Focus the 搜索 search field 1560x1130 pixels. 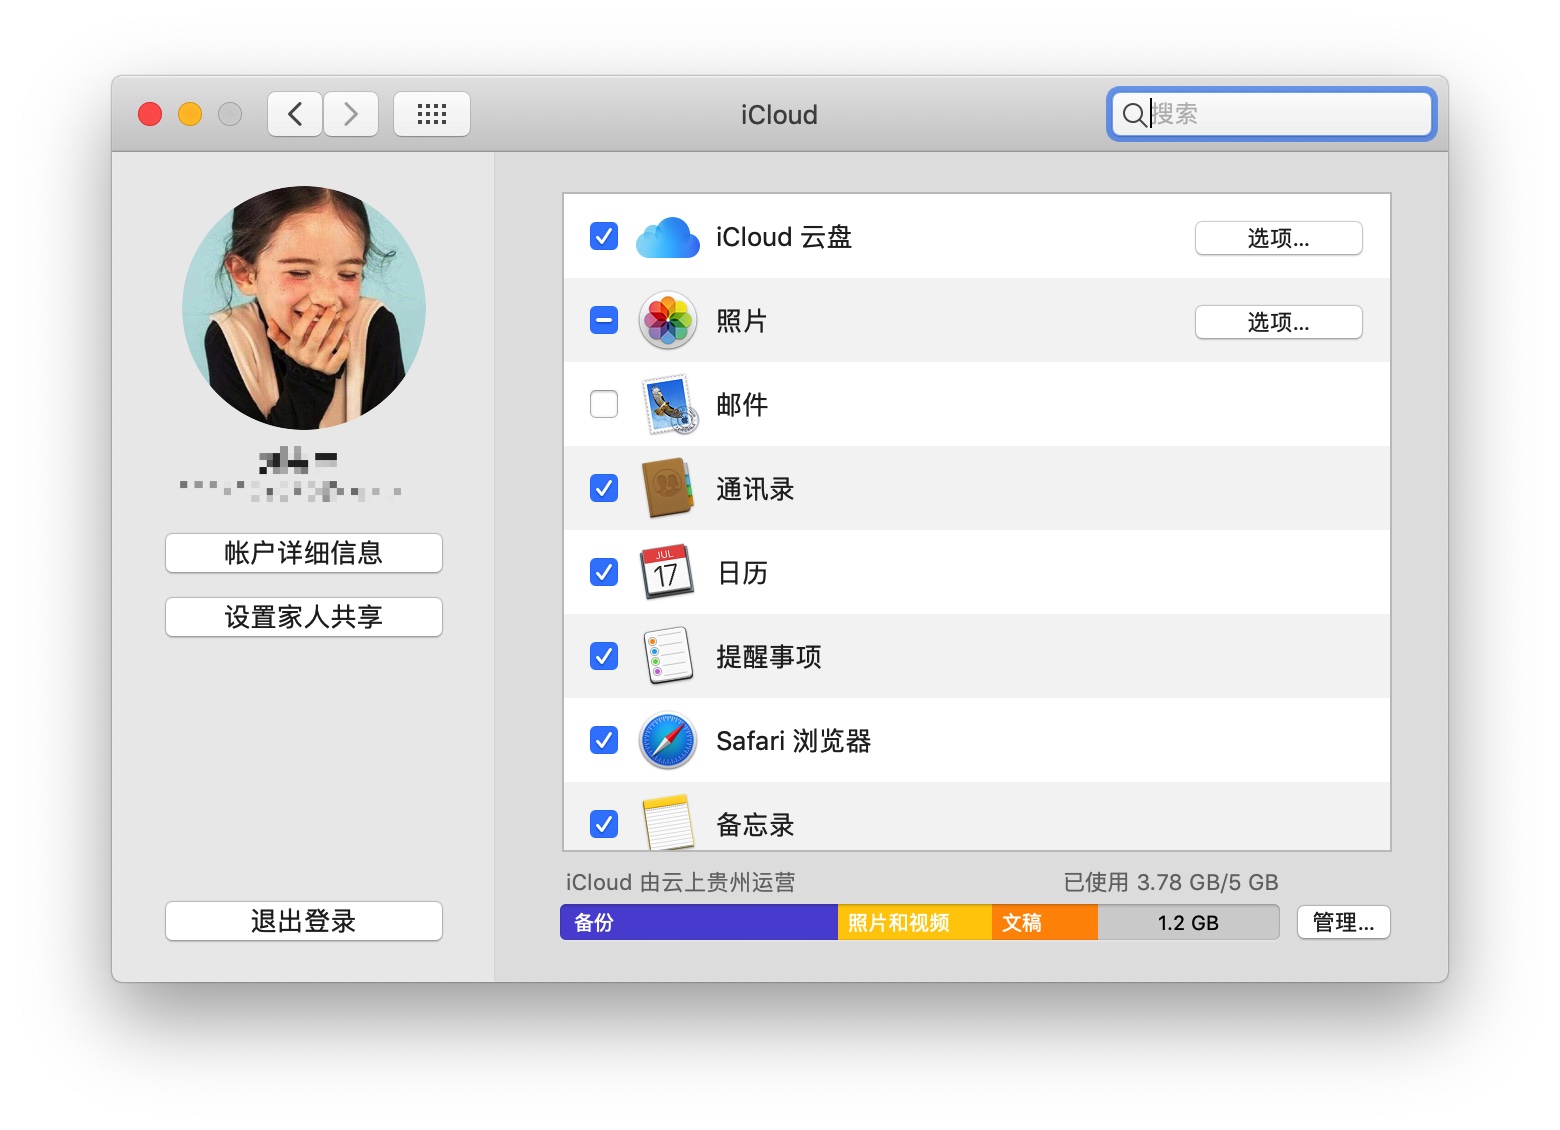(1285, 114)
